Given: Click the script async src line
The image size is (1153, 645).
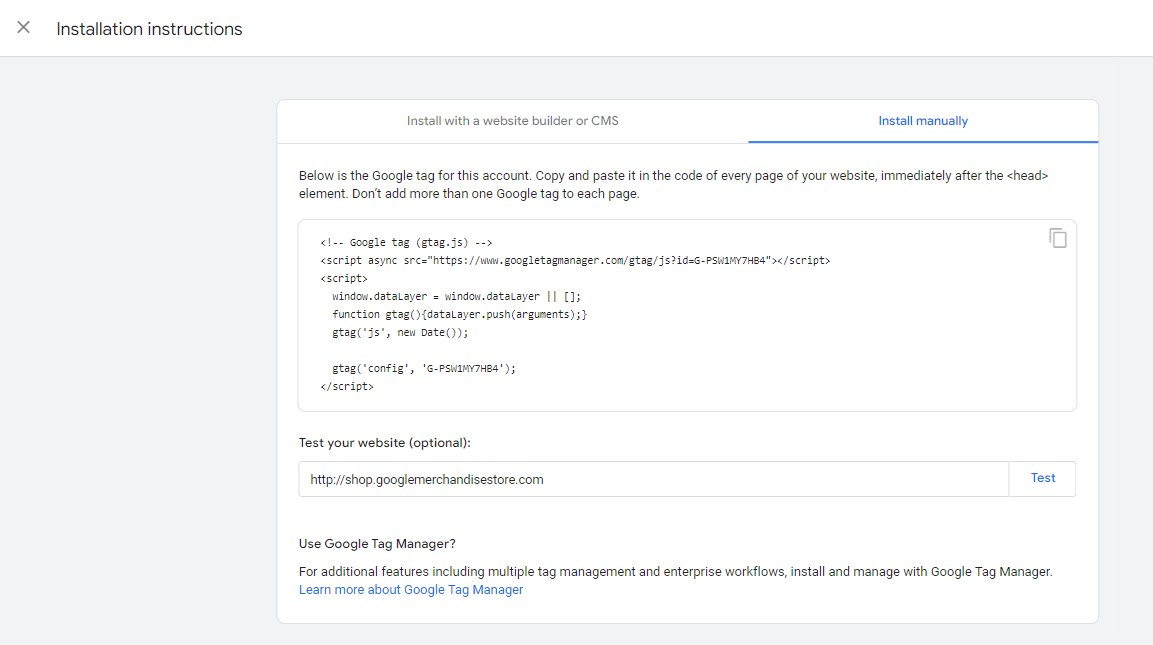Looking at the screenshot, I should [575, 260].
